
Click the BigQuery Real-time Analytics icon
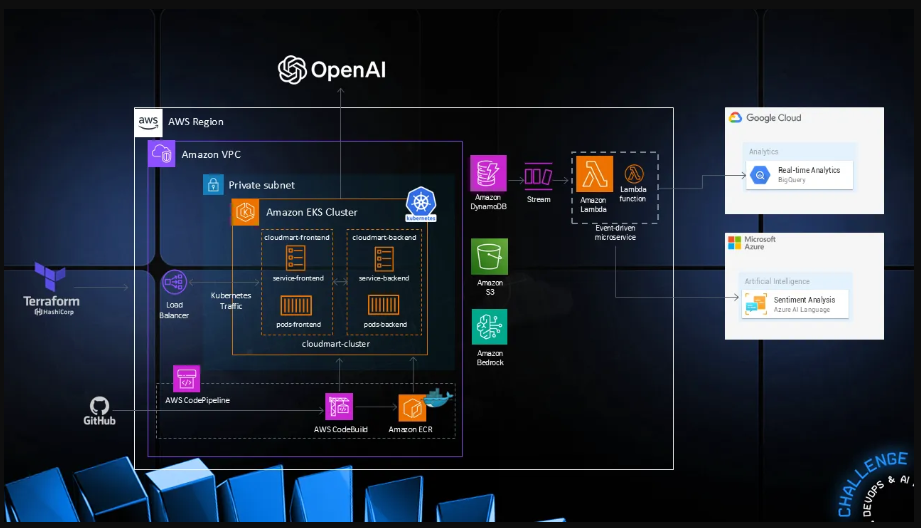coord(760,175)
